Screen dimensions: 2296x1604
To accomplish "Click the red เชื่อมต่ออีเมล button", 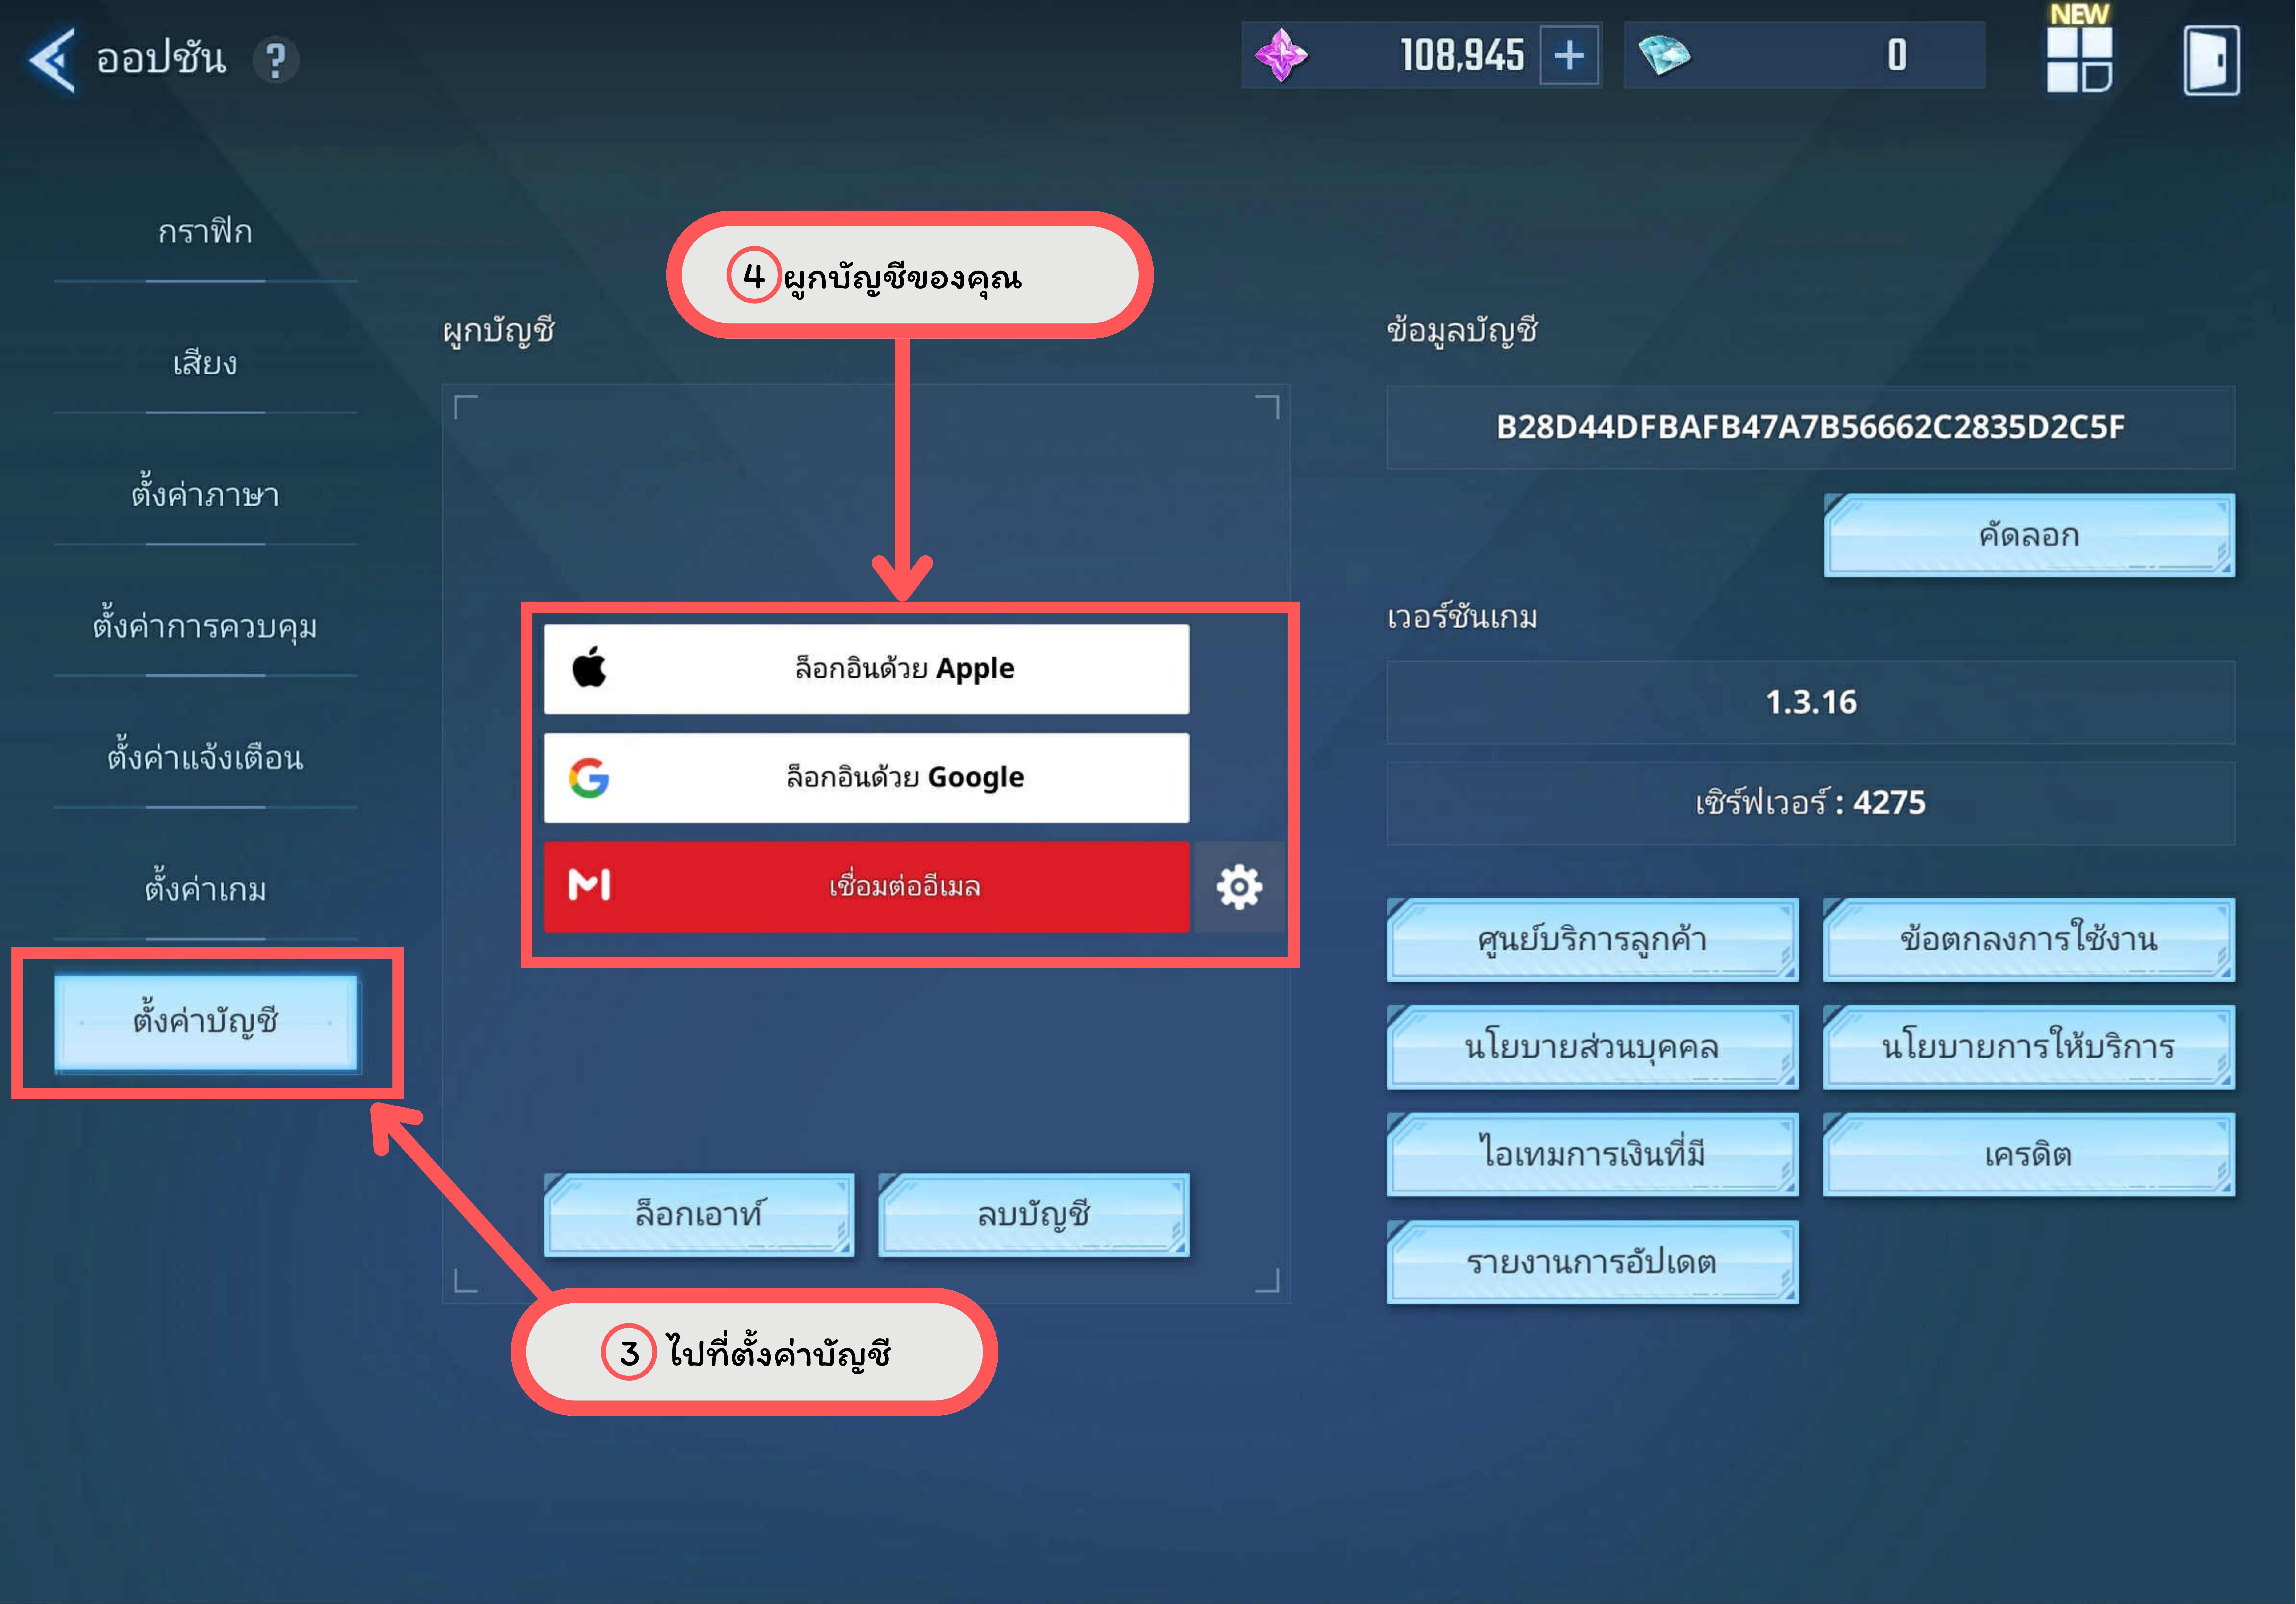I will 866,886.
